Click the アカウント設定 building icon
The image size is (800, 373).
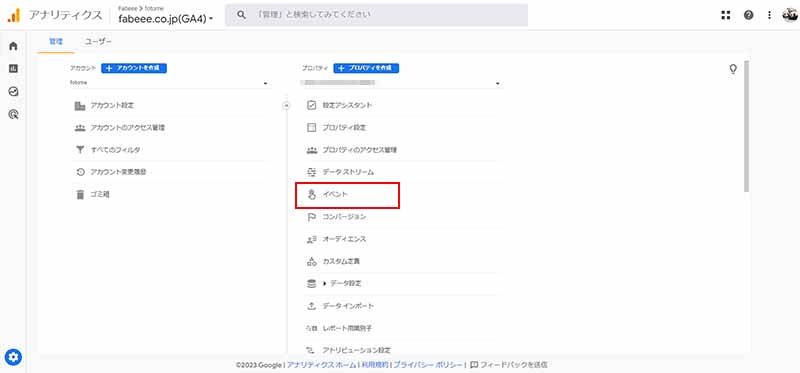point(80,106)
